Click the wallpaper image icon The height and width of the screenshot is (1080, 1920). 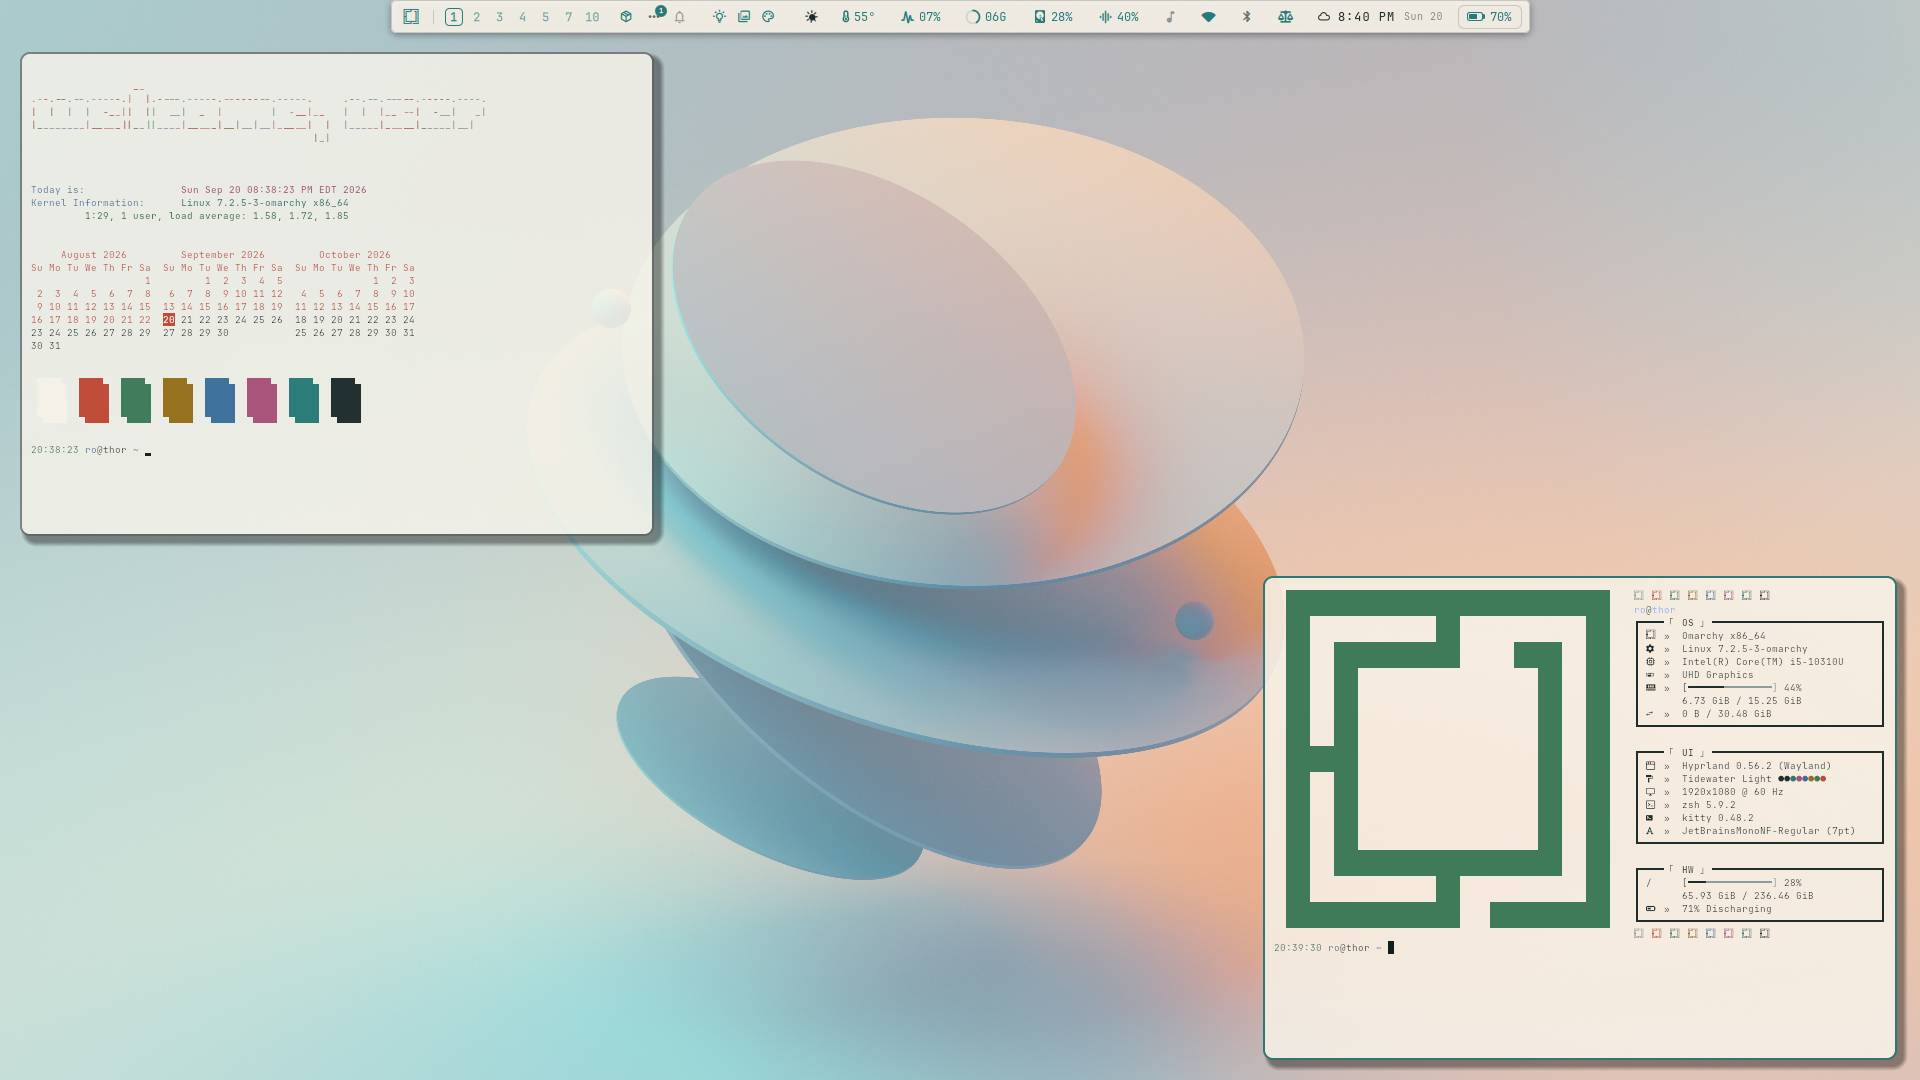(744, 17)
